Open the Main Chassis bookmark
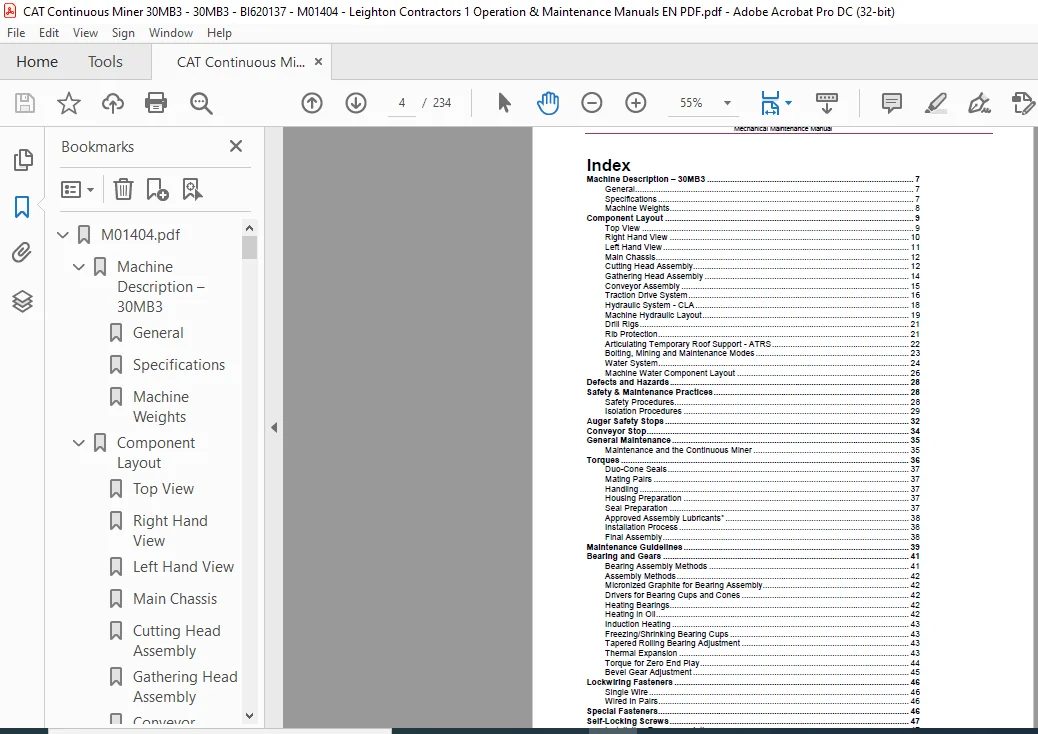 [x=175, y=598]
